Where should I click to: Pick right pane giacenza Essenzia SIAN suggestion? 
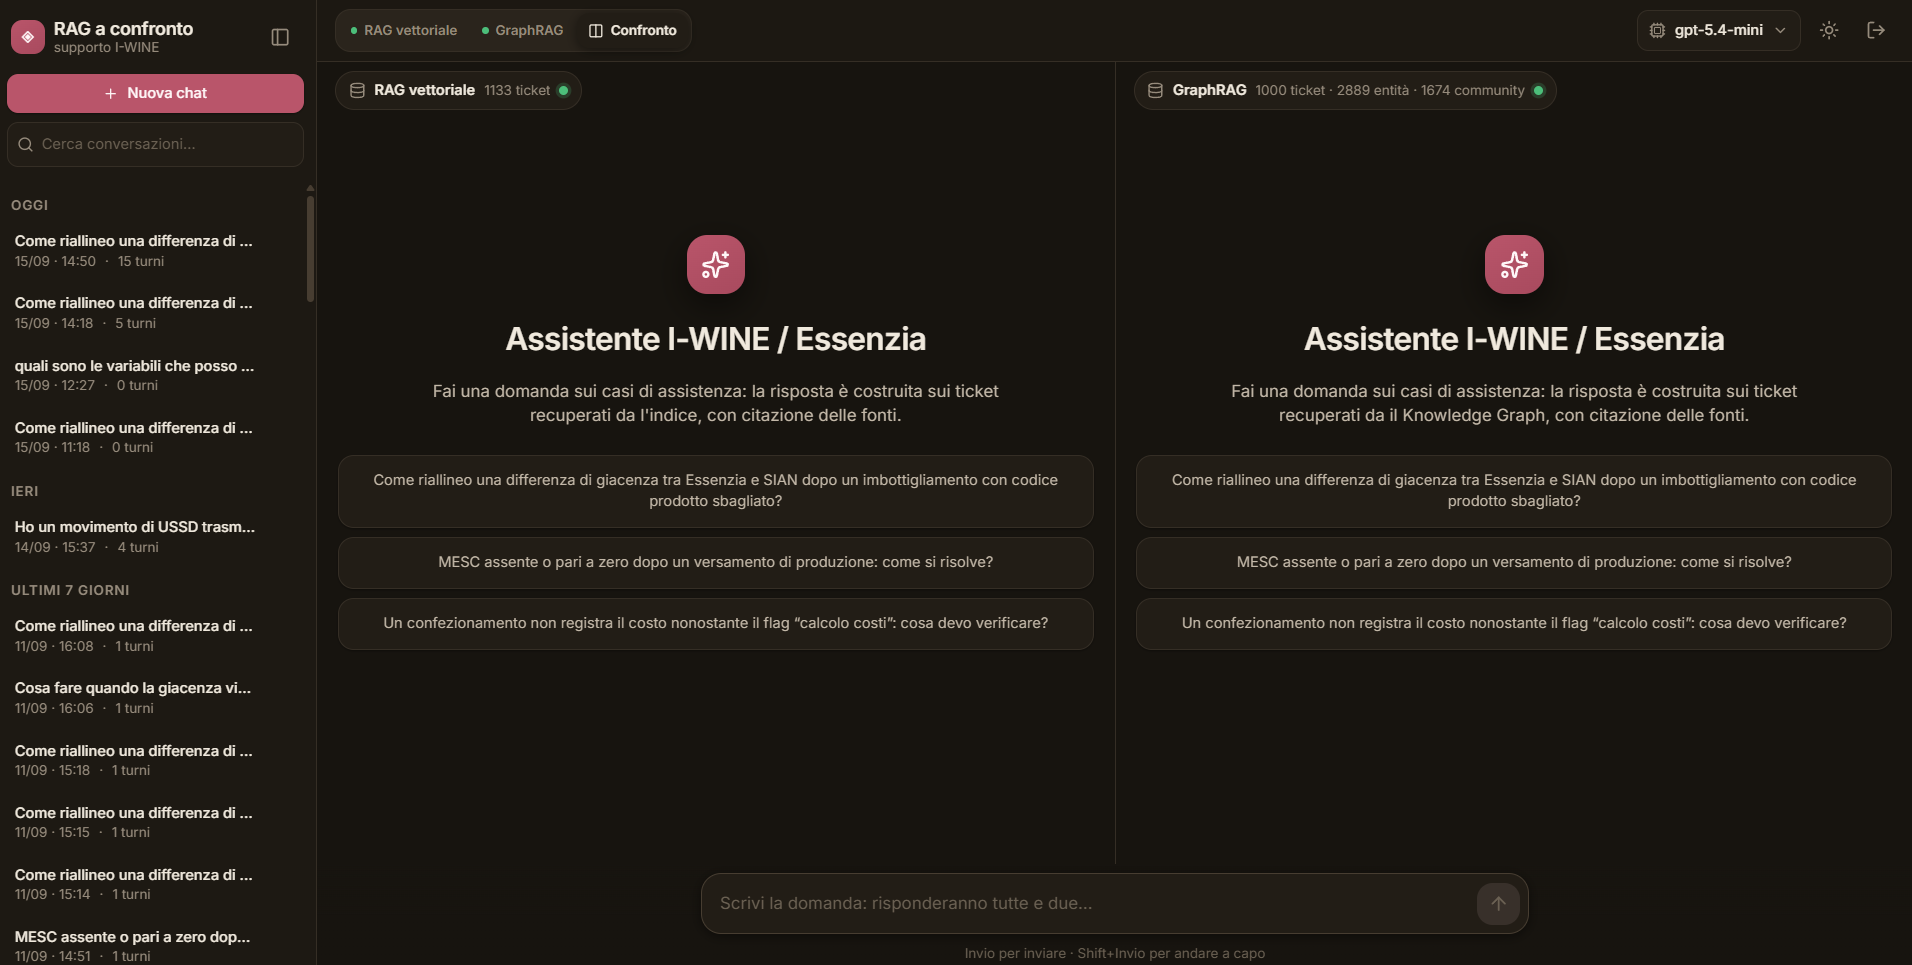coord(1514,491)
